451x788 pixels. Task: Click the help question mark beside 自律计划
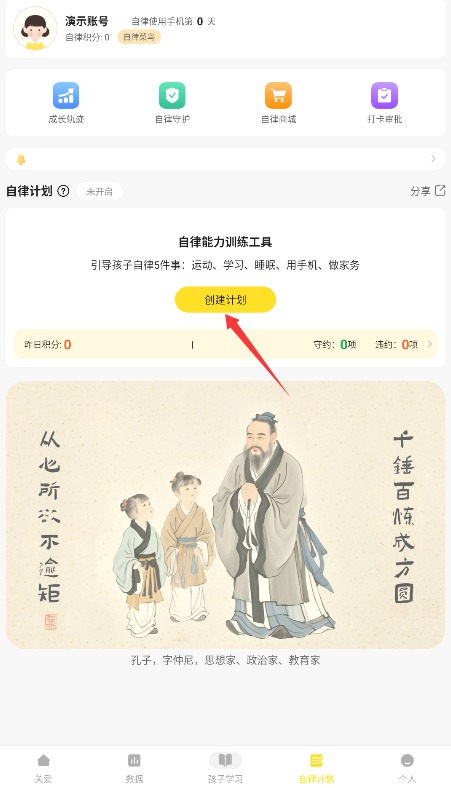click(x=63, y=191)
